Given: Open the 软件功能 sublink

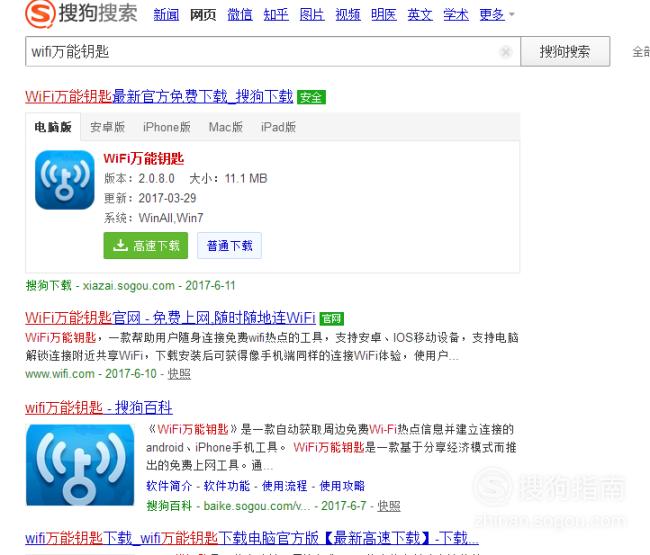Looking at the screenshot, I should pos(227,486).
